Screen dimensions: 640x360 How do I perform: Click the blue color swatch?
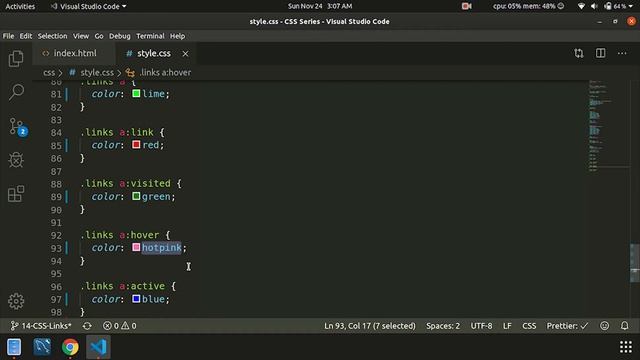(x=136, y=299)
